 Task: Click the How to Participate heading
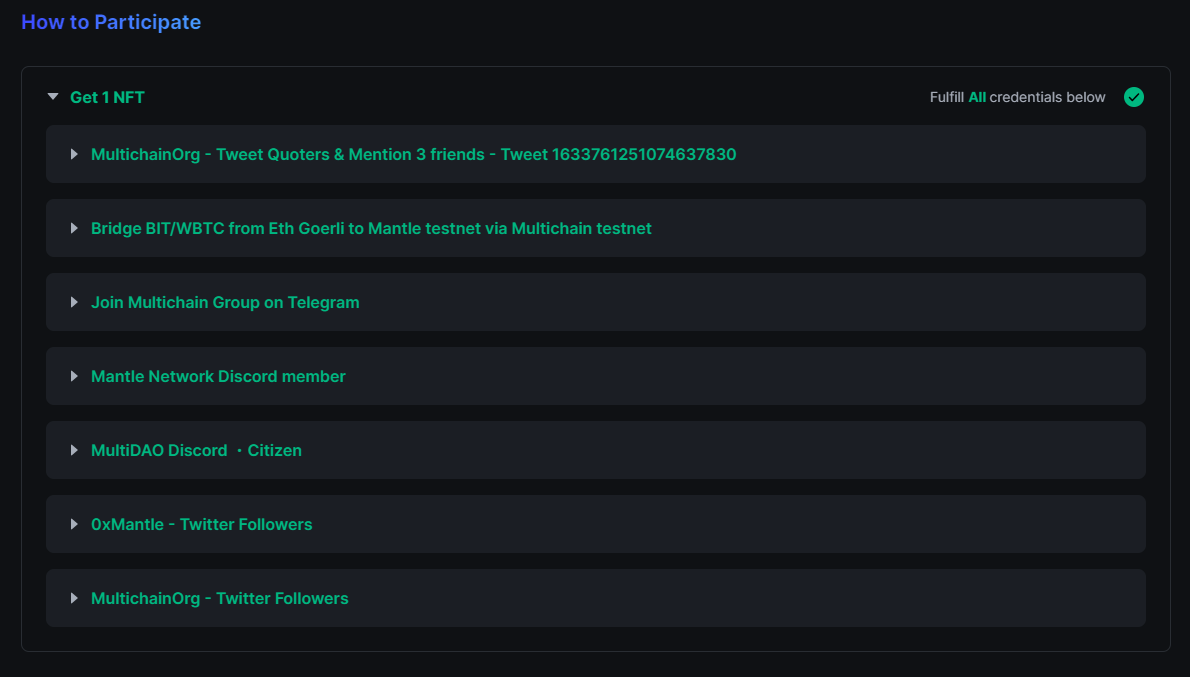111,22
